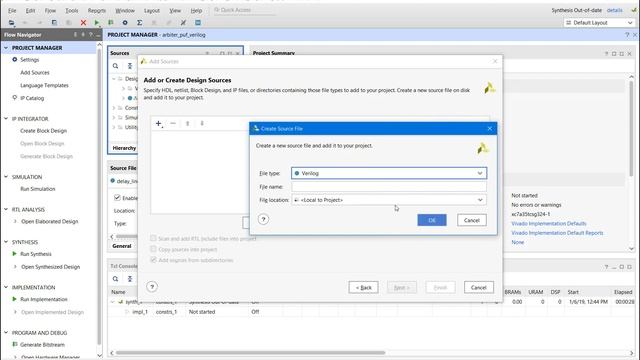The height and width of the screenshot is (360, 640).
Task: Expand Open Elaborated Design
Action: [x=15, y=221]
